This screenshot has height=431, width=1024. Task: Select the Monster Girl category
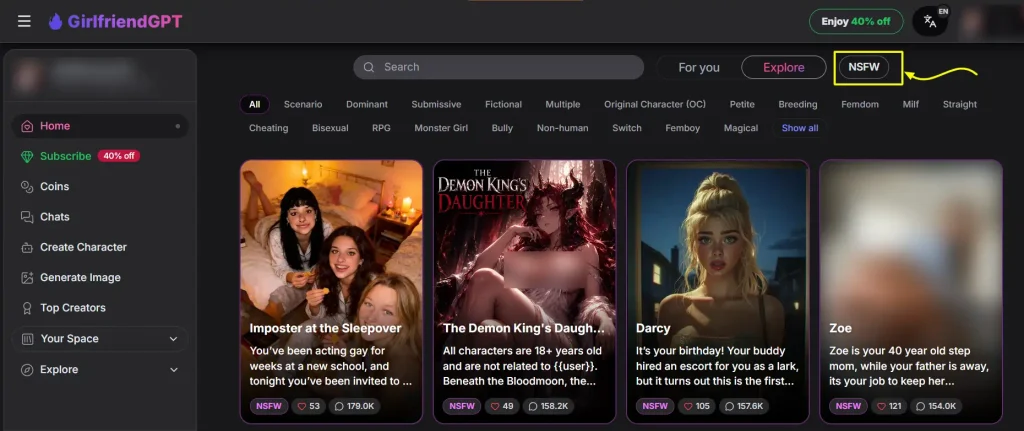pyautogui.click(x=441, y=128)
